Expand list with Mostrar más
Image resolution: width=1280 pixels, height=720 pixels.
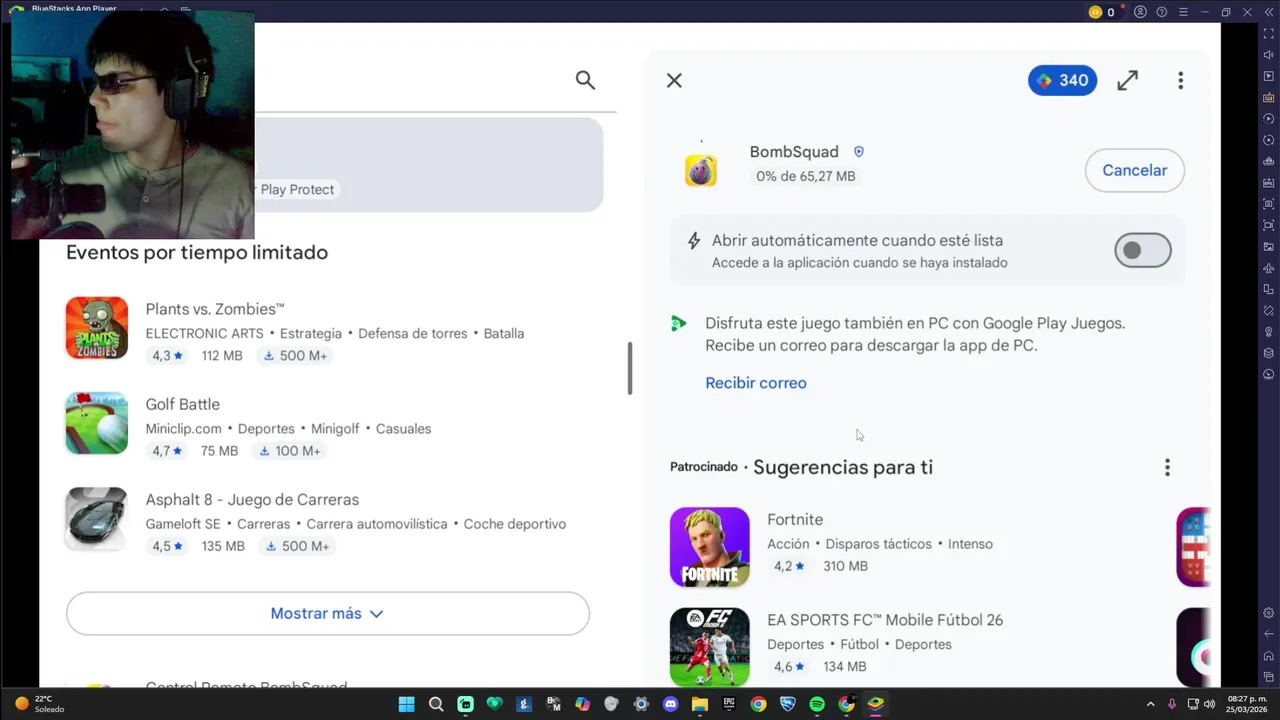click(327, 613)
